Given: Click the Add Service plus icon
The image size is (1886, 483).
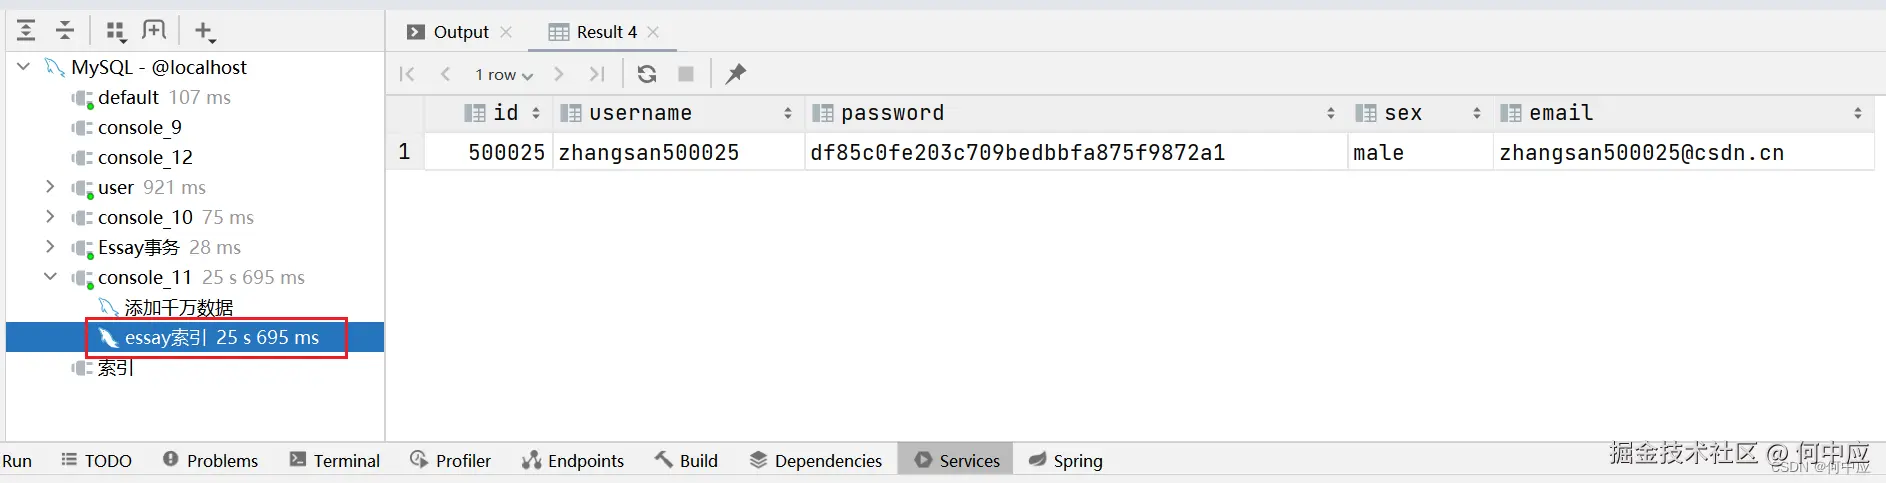Looking at the screenshot, I should click(203, 31).
